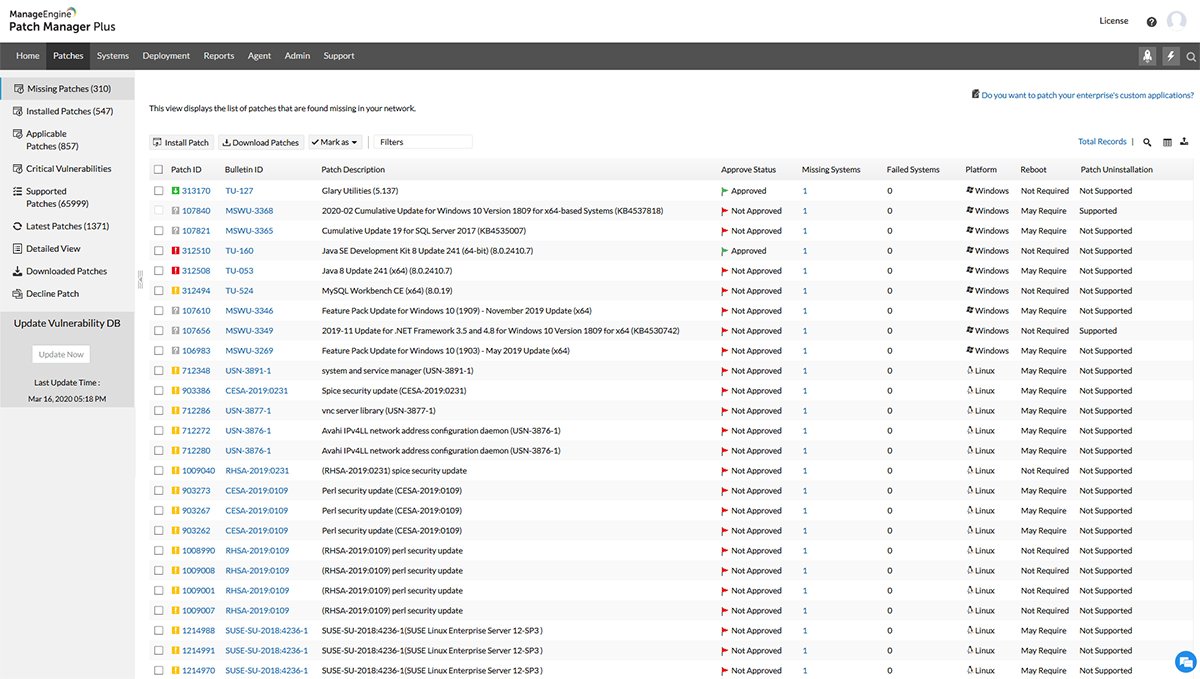
Task: Click the column chooser icon above the table
Action: coord(1167,142)
